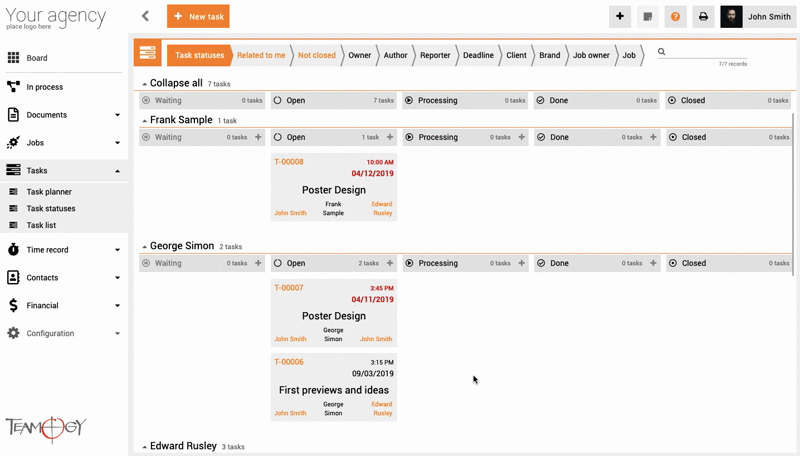The height and width of the screenshot is (456, 800).
Task: Open Task planner in sidebar
Action: (49, 192)
